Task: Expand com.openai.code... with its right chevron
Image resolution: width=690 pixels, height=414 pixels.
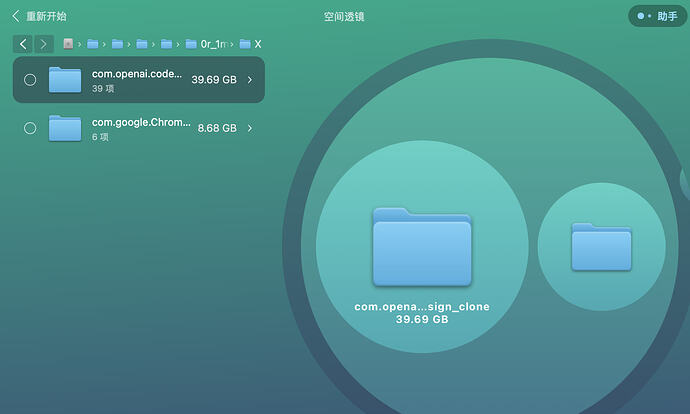Action: click(250, 80)
